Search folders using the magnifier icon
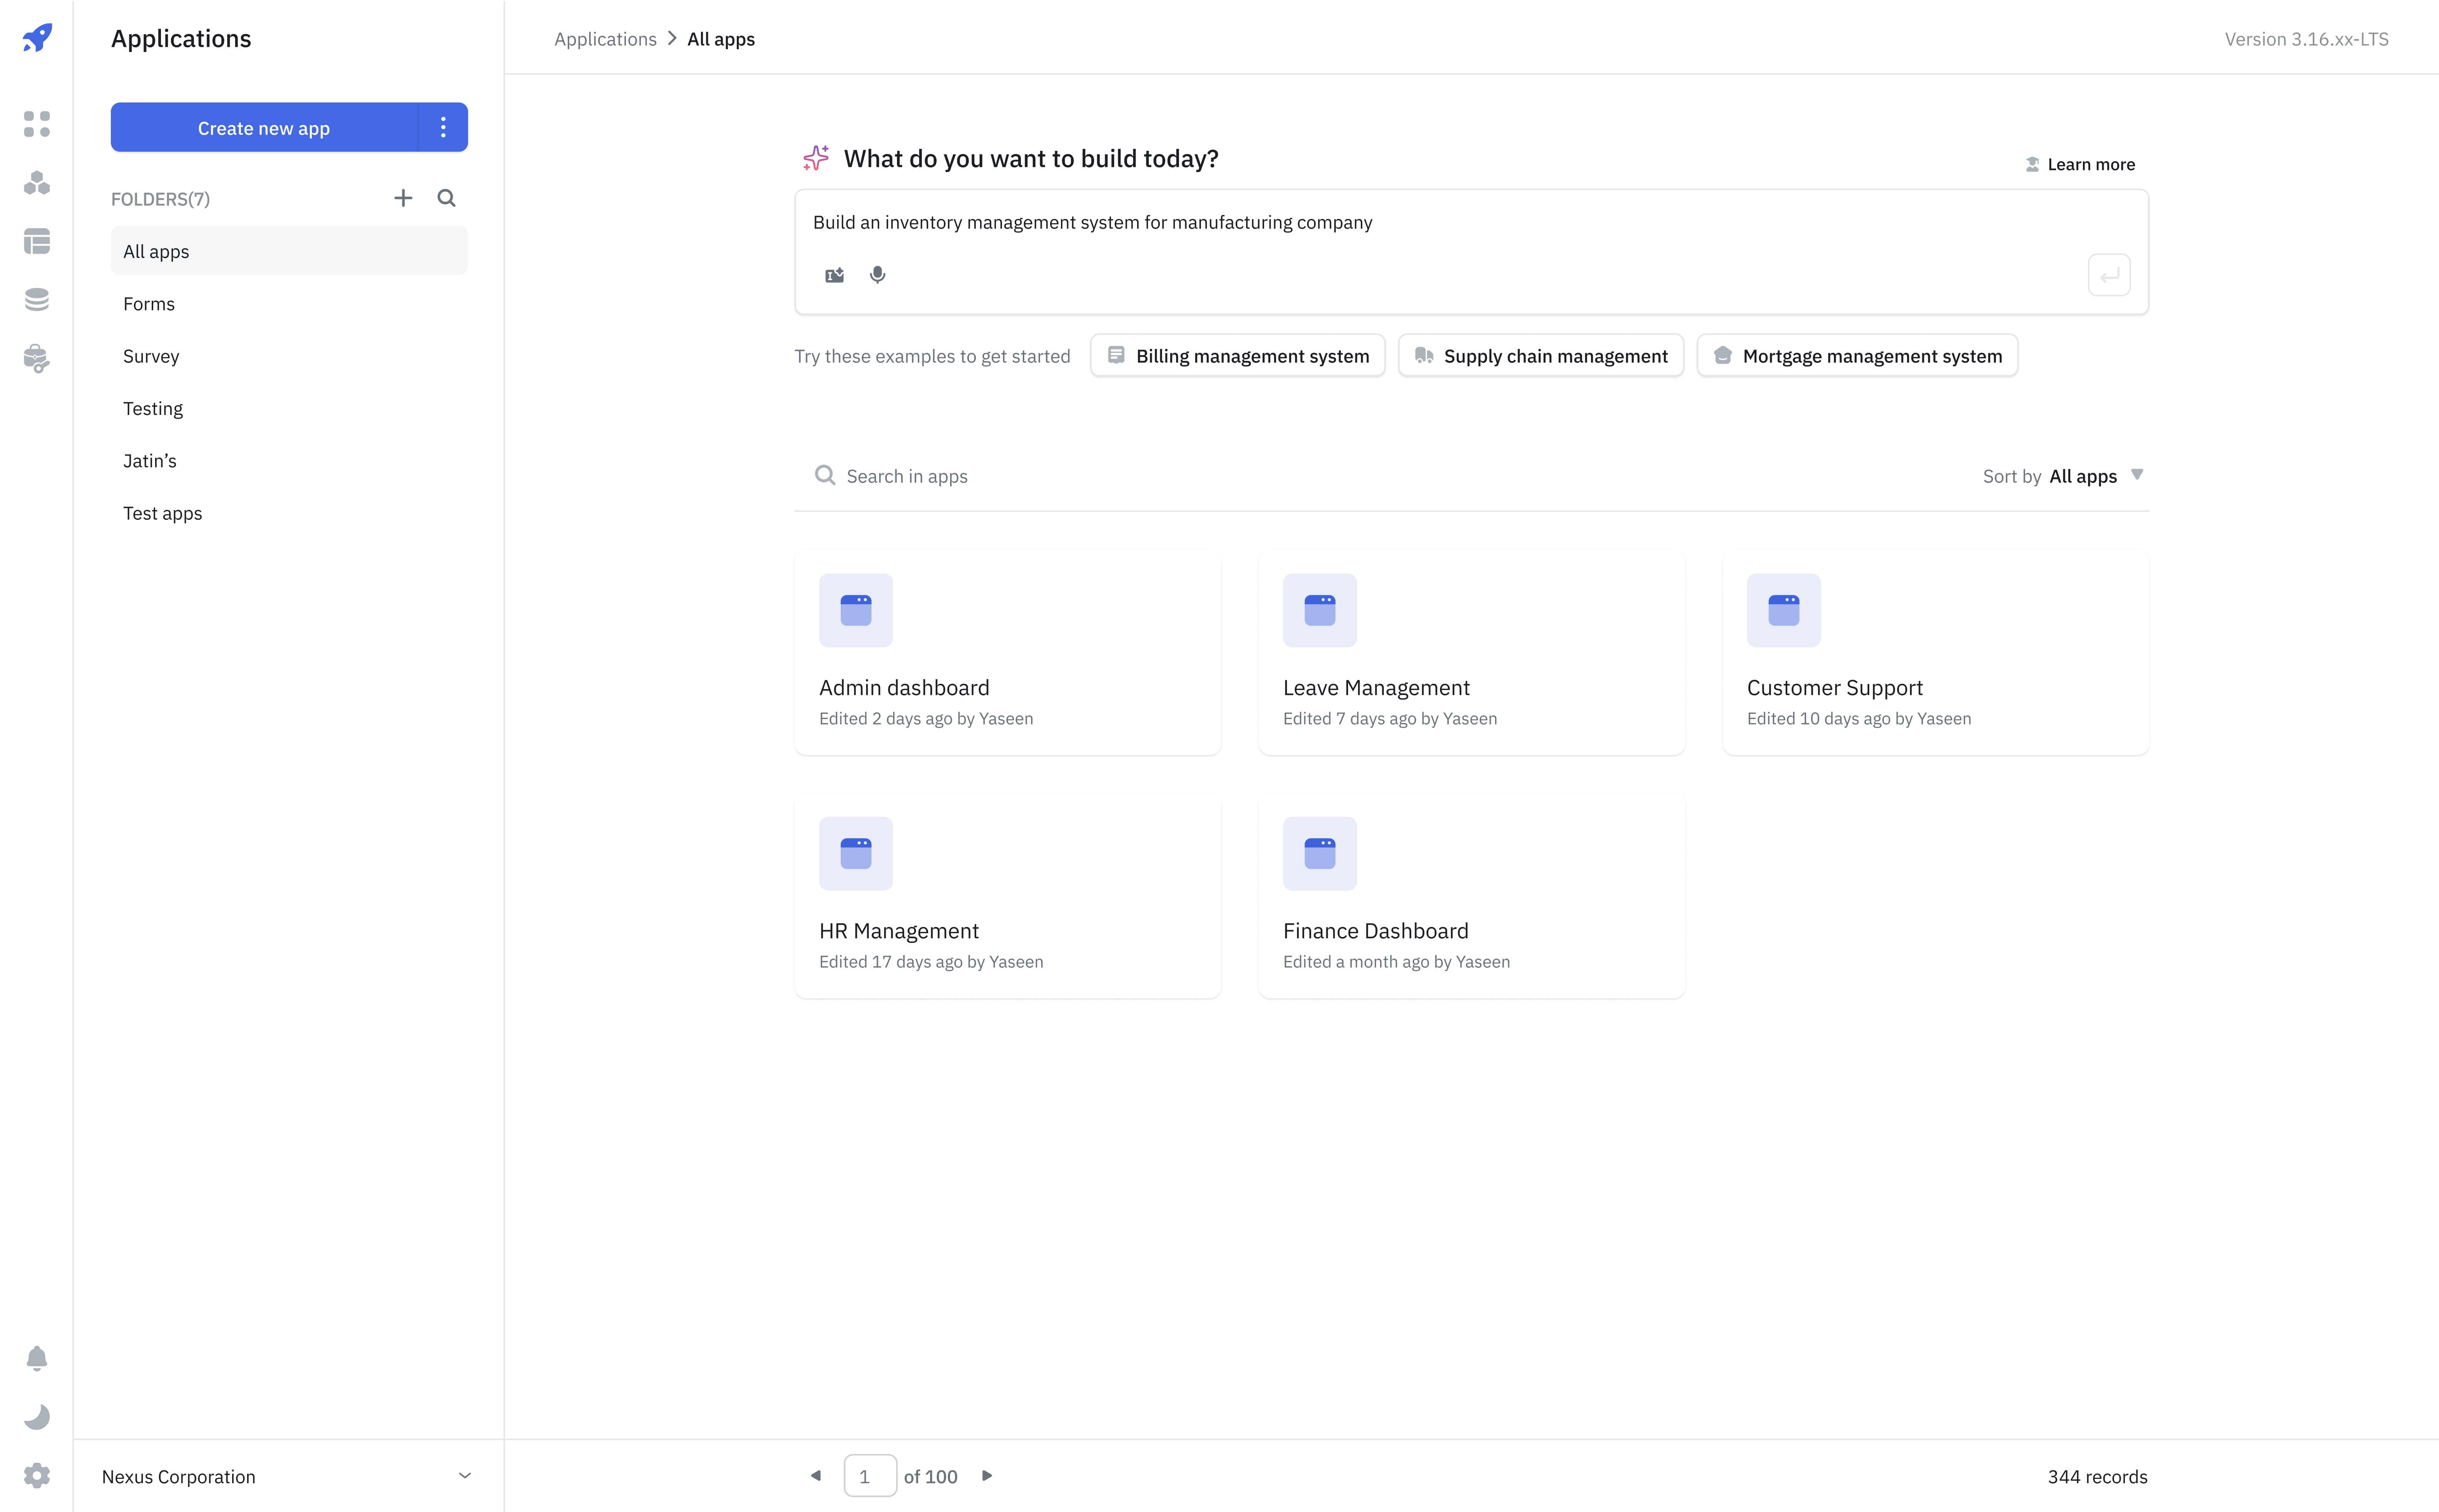Screen dimensions: 2439x1512 tap(446, 198)
